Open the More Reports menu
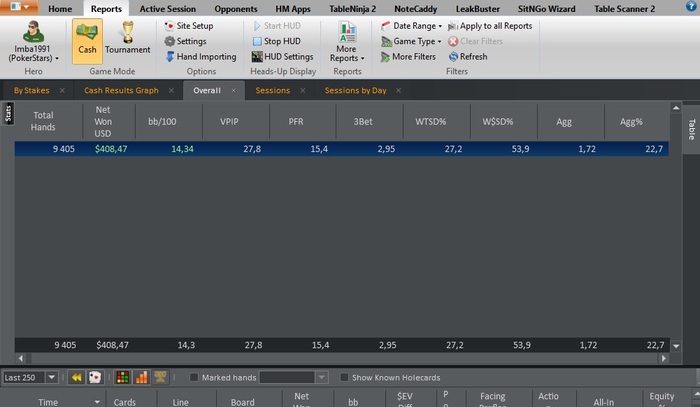The height and width of the screenshot is (407, 700). click(x=347, y=42)
